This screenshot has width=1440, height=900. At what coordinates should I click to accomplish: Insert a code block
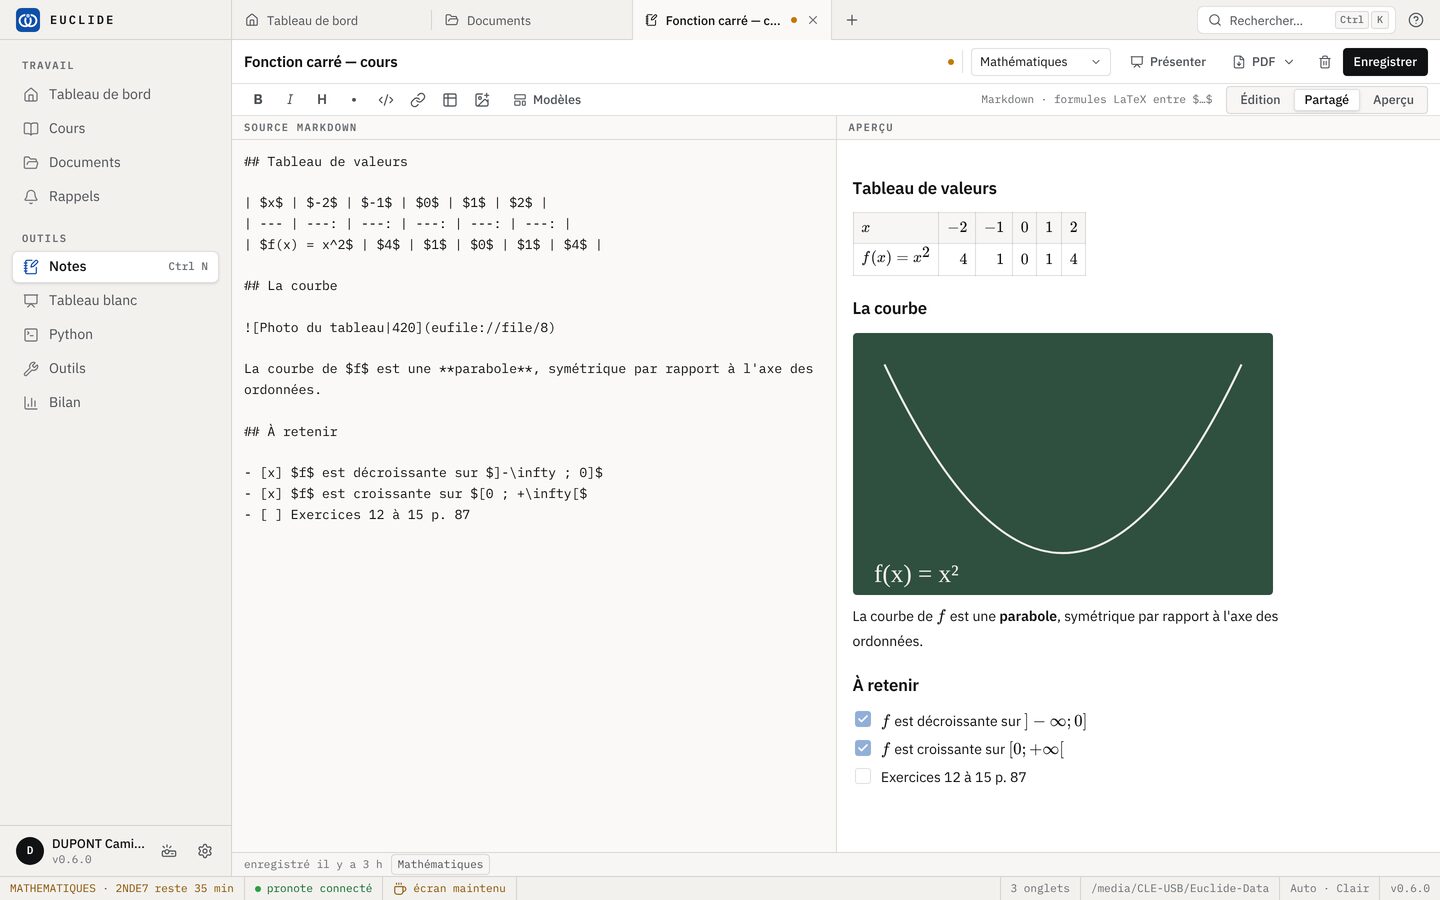click(386, 100)
